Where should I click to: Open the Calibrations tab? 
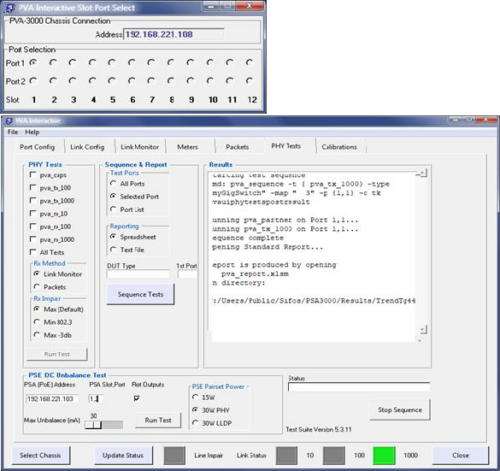point(339,147)
